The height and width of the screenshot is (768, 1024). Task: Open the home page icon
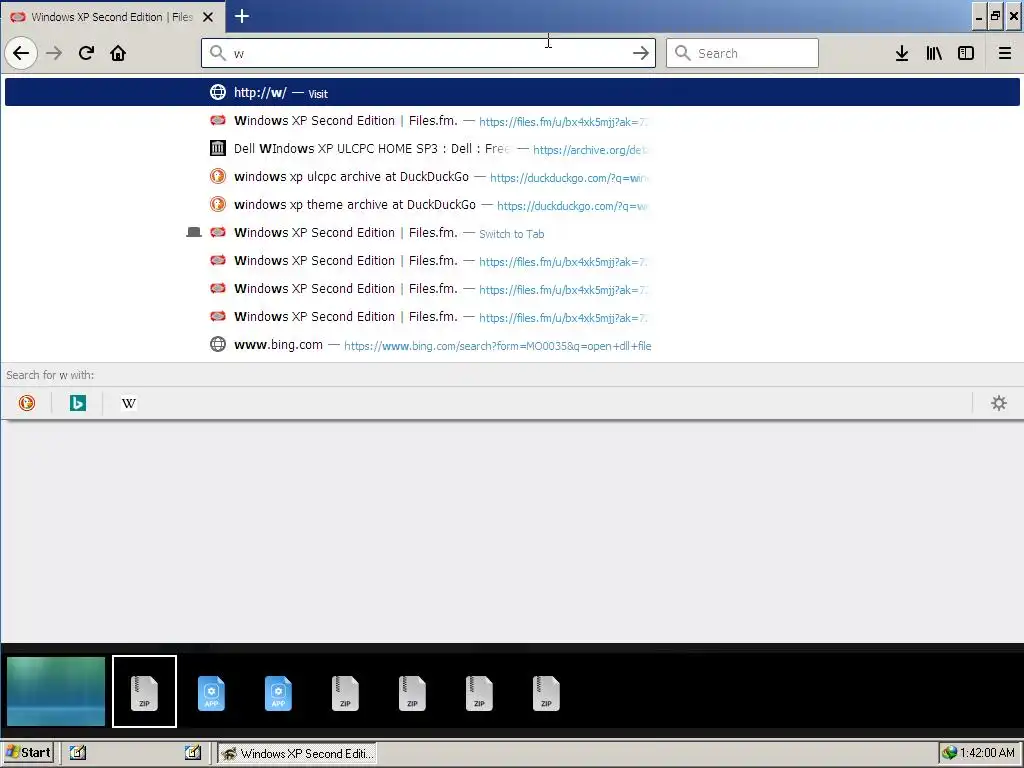118,53
